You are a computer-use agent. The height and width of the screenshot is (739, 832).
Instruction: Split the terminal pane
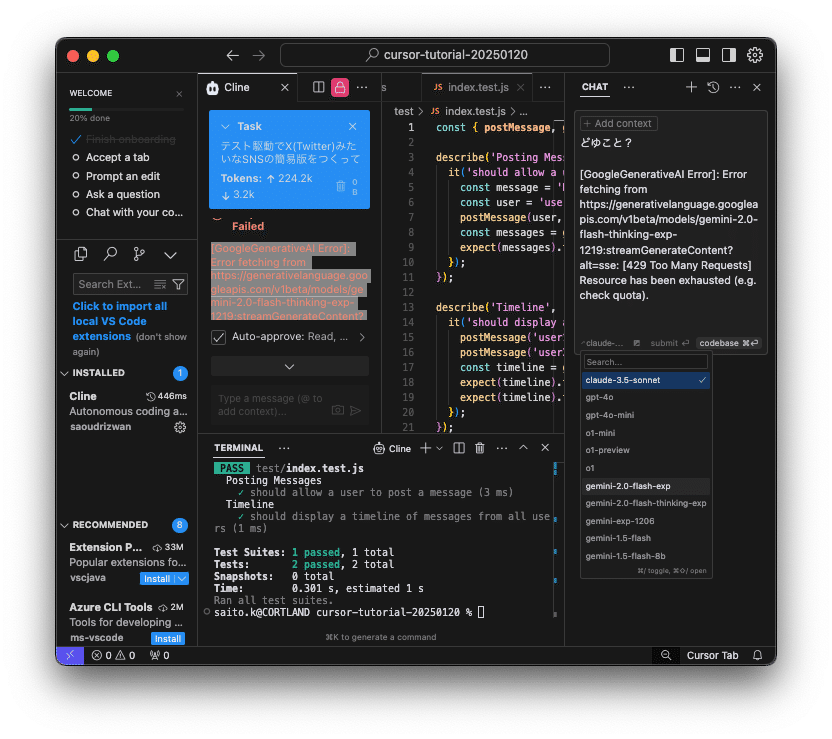(459, 448)
